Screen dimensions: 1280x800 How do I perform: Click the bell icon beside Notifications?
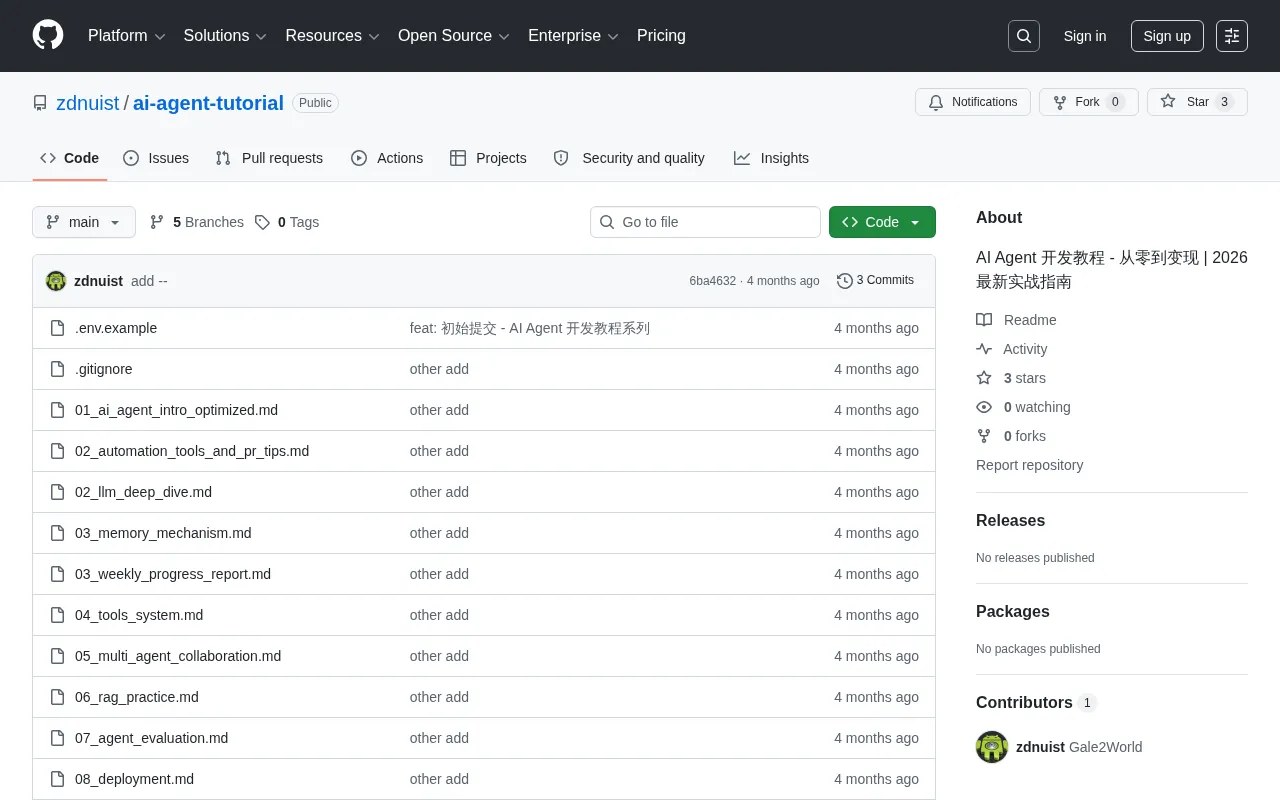936,102
